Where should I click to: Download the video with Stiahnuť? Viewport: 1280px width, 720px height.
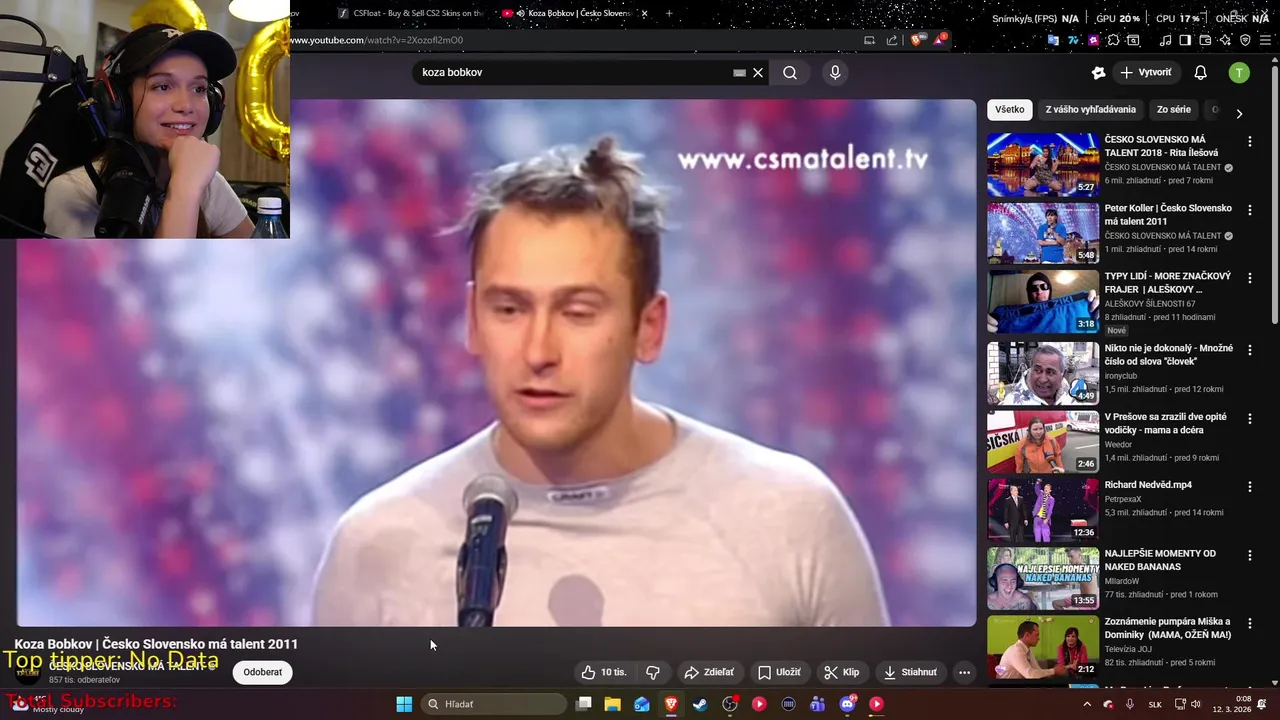pyautogui.click(x=910, y=672)
